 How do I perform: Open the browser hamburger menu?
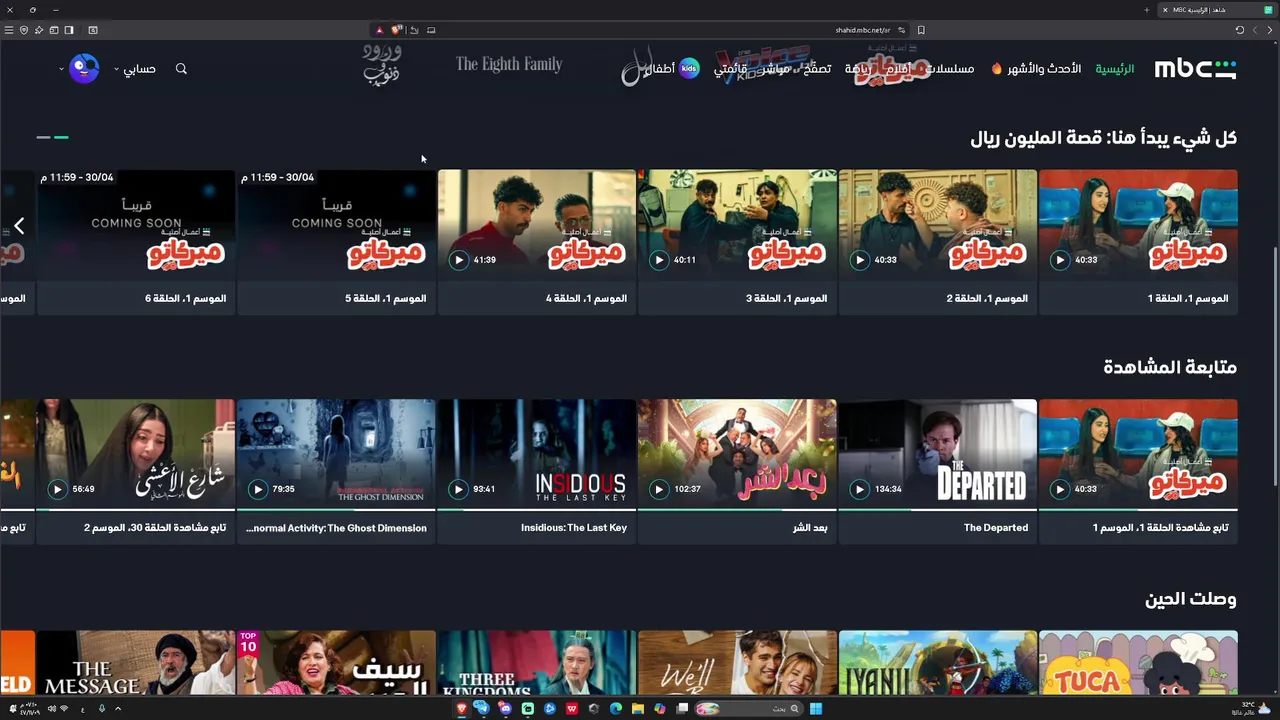[x=9, y=30]
